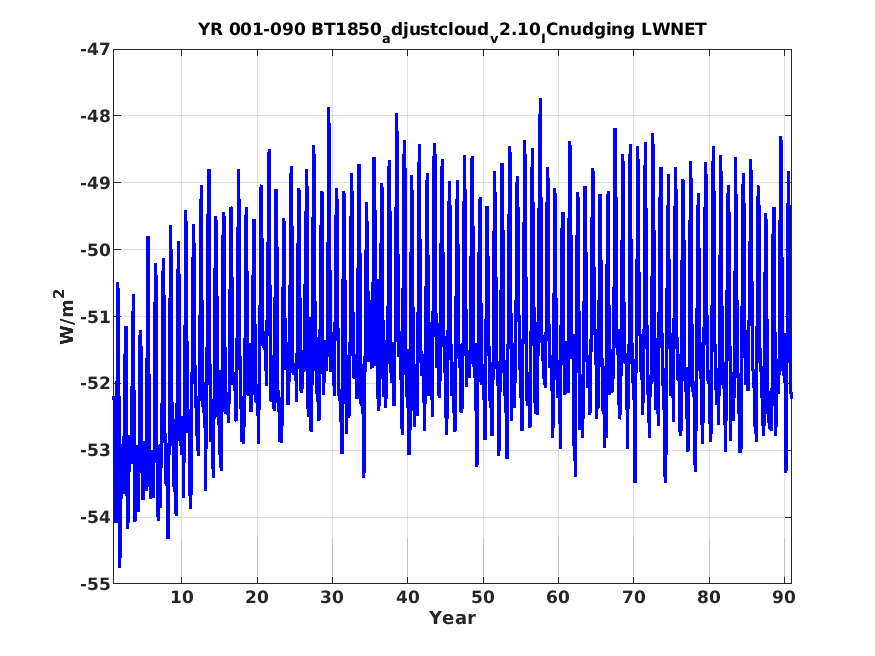Click the "W/m²" y-axis label
Image resolution: width=875 pixels, height=656 pixels.
tap(65, 316)
